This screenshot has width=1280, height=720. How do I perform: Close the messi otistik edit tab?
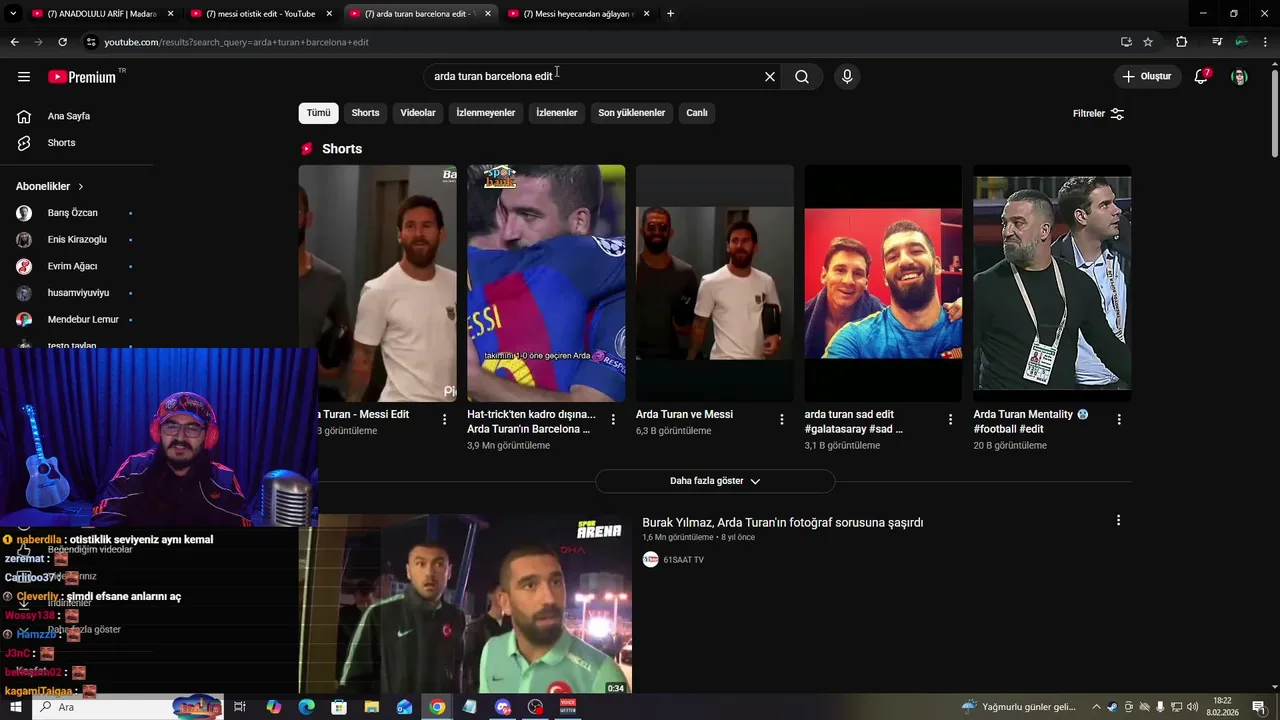click(329, 14)
